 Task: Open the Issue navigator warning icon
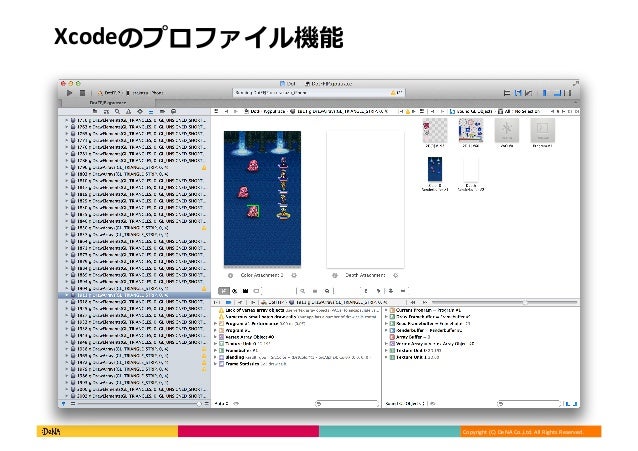pos(128,111)
